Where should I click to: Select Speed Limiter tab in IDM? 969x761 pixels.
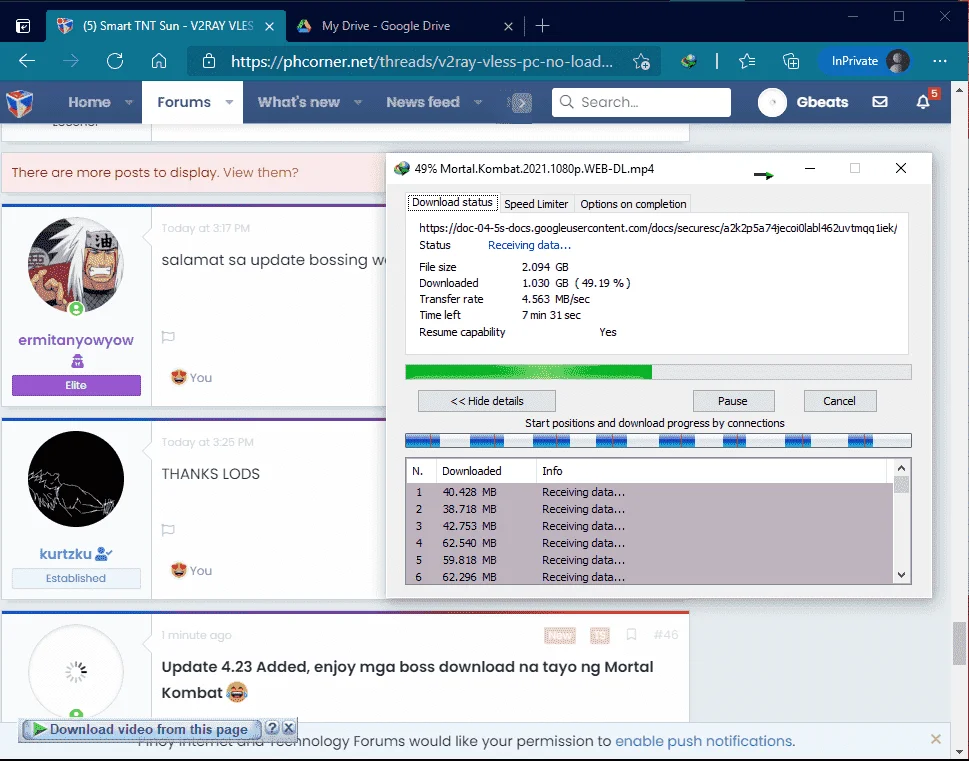click(x=536, y=204)
